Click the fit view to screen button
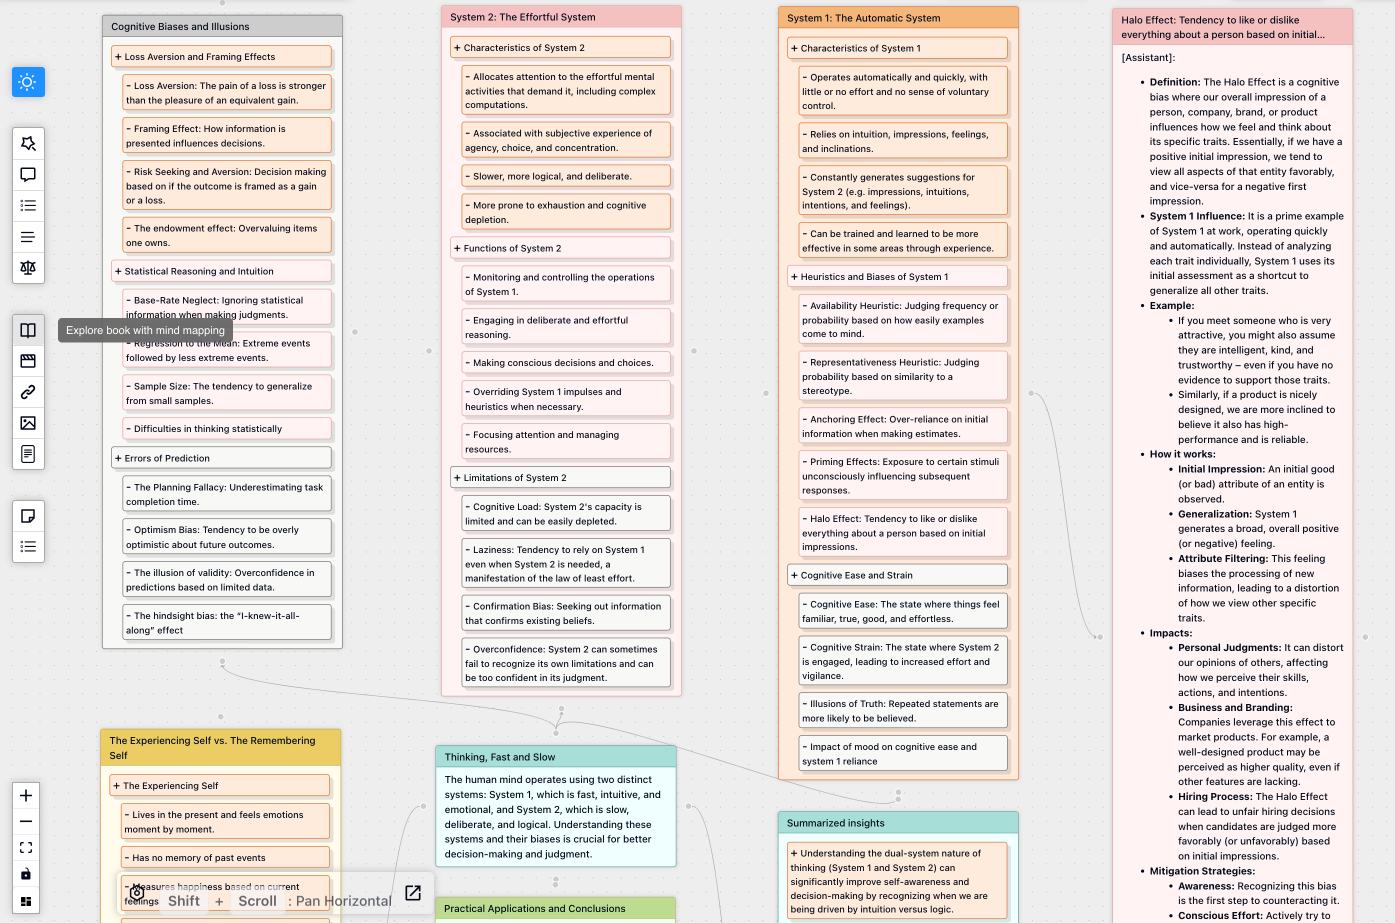 point(26,847)
